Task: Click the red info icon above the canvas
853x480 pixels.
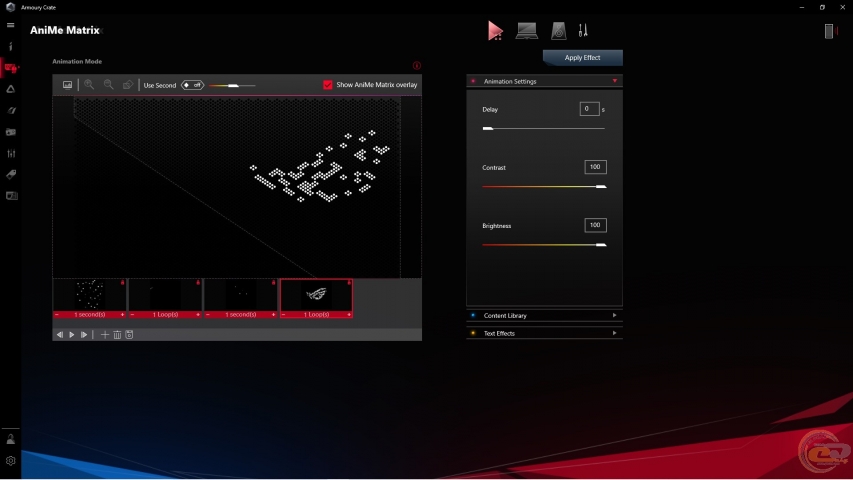Action: tap(417, 66)
